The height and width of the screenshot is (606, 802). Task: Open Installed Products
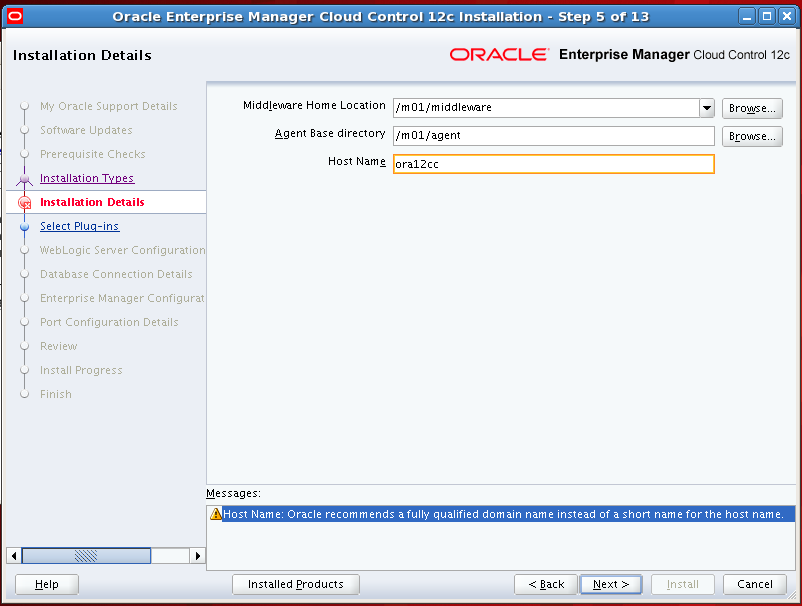point(296,584)
